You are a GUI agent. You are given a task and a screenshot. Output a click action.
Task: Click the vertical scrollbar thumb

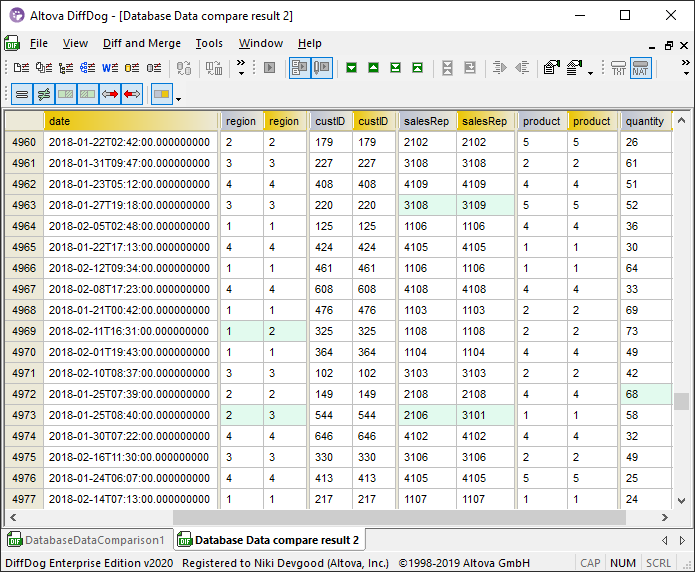pos(681,401)
